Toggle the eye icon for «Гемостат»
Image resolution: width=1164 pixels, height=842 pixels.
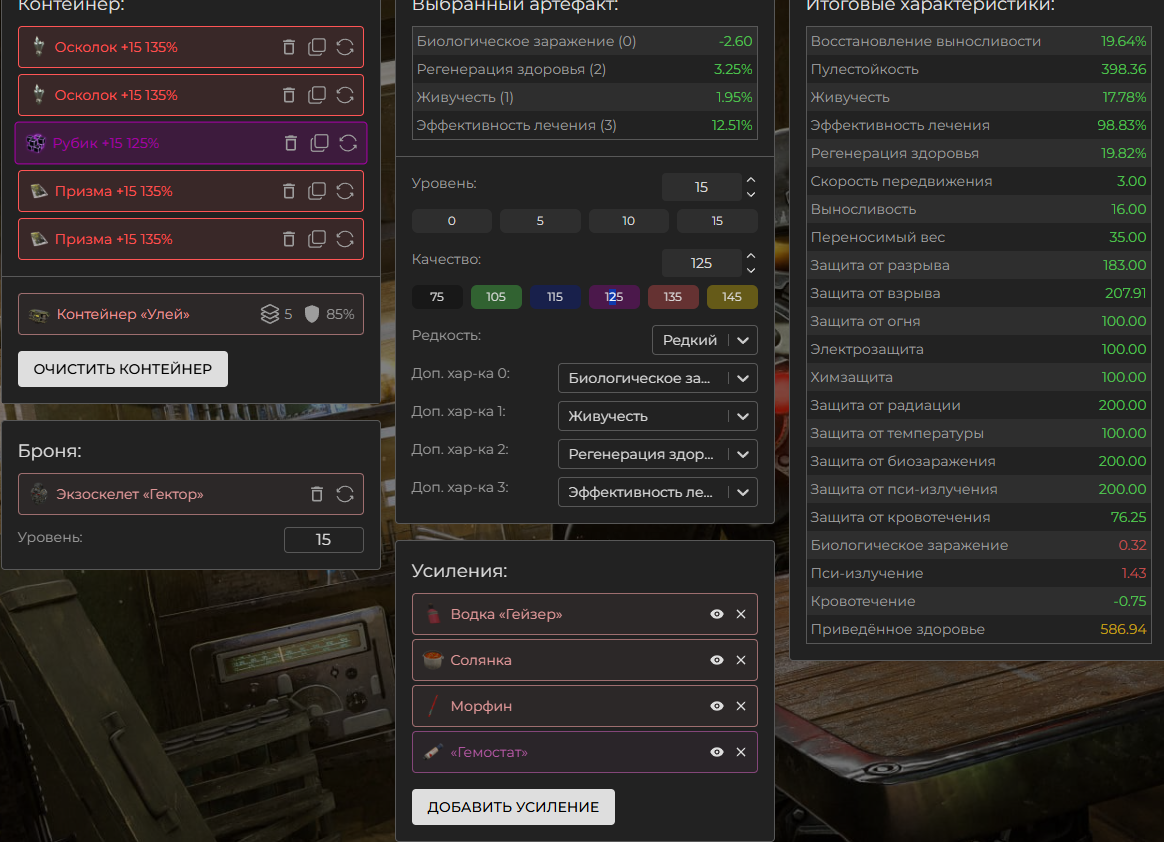click(x=717, y=752)
